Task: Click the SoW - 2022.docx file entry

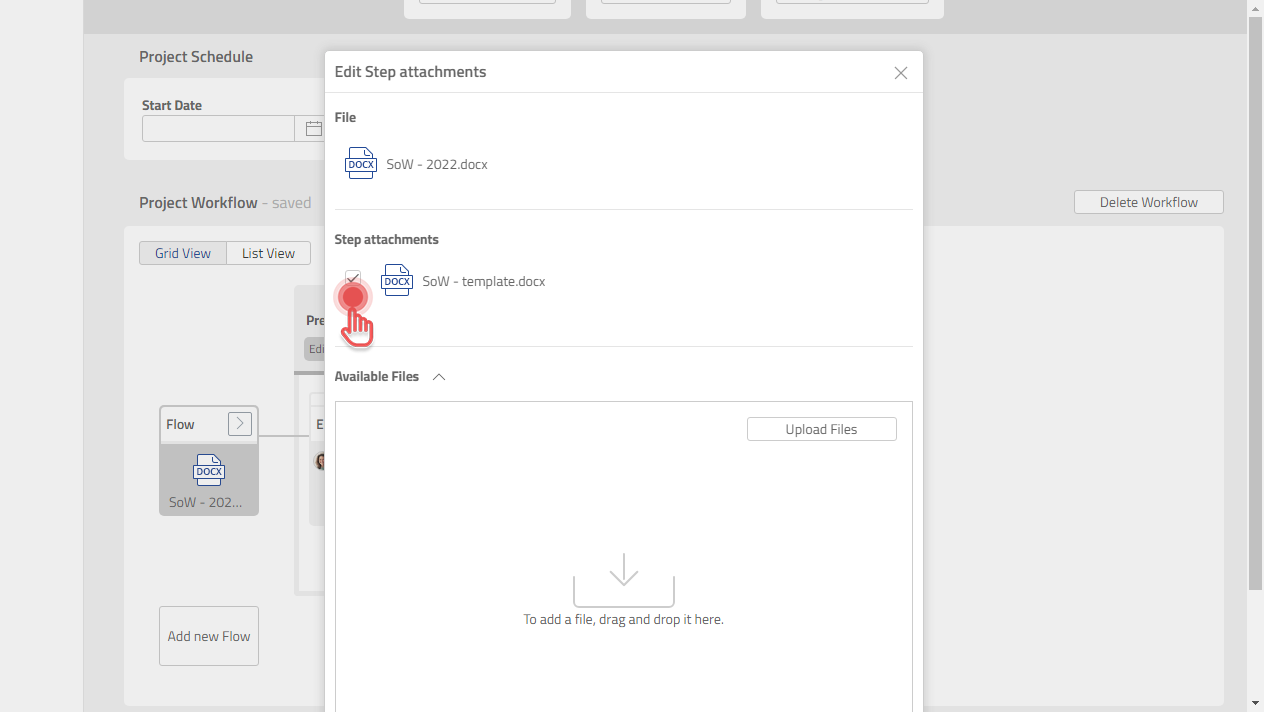Action: (x=436, y=164)
